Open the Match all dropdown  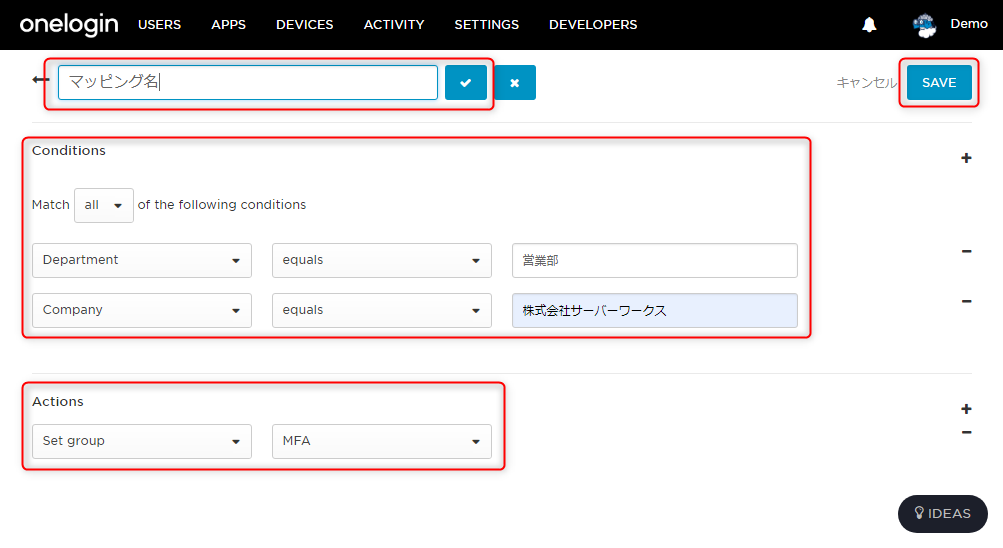tap(104, 205)
